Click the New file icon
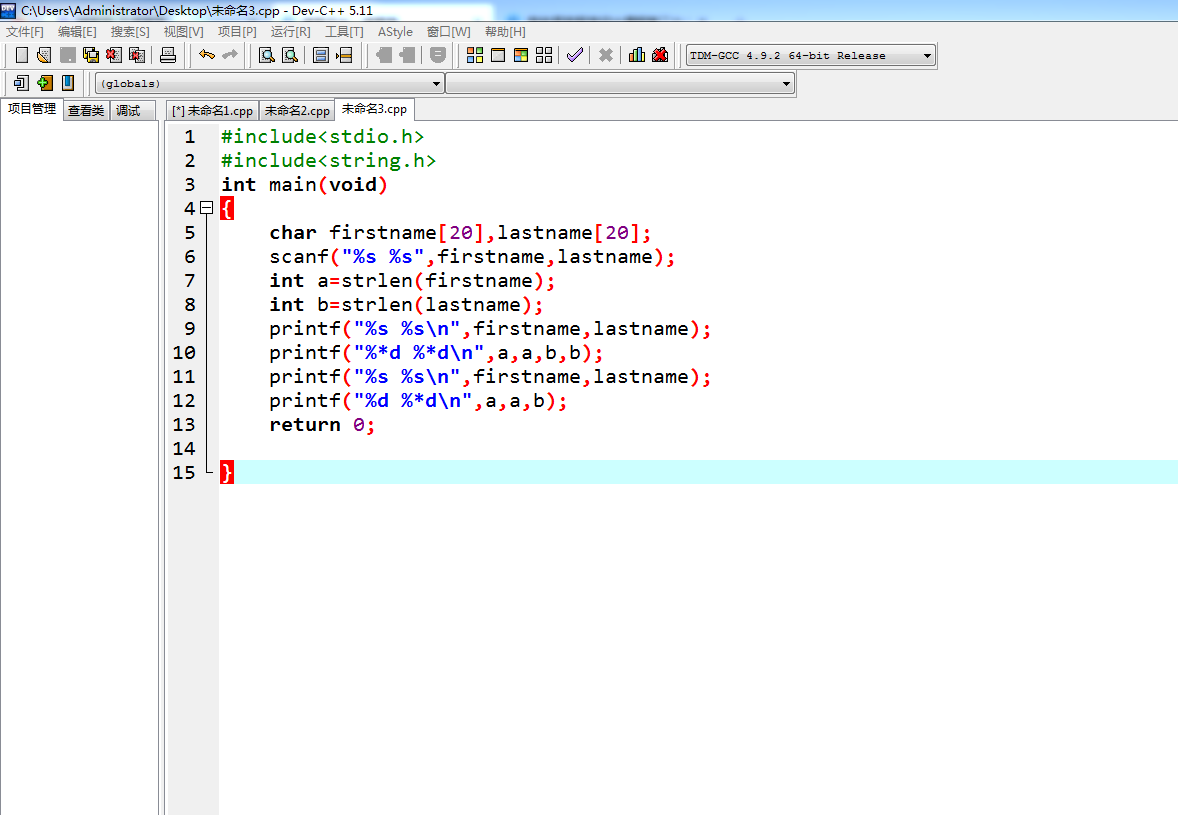The height and width of the screenshot is (815, 1178). pyautogui.click(x=22, y=55)
